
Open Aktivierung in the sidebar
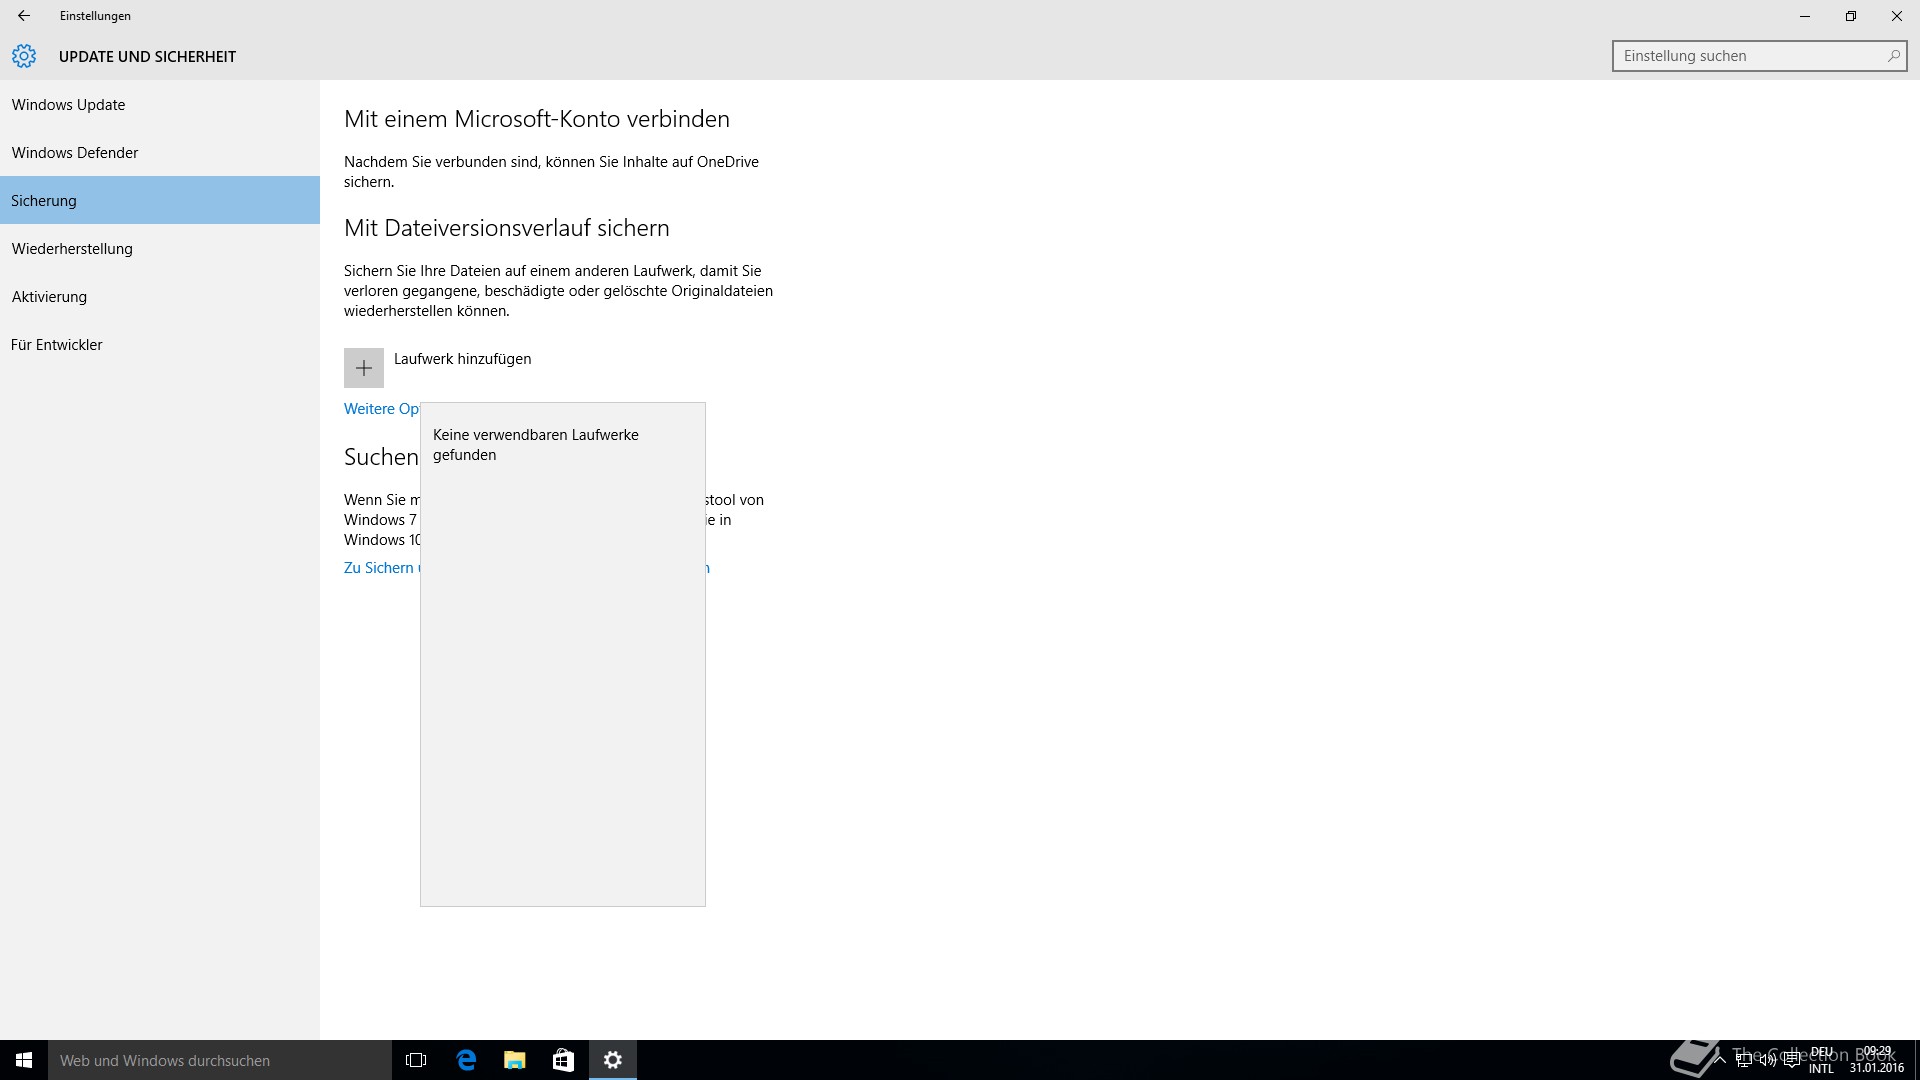click(160, 297)
